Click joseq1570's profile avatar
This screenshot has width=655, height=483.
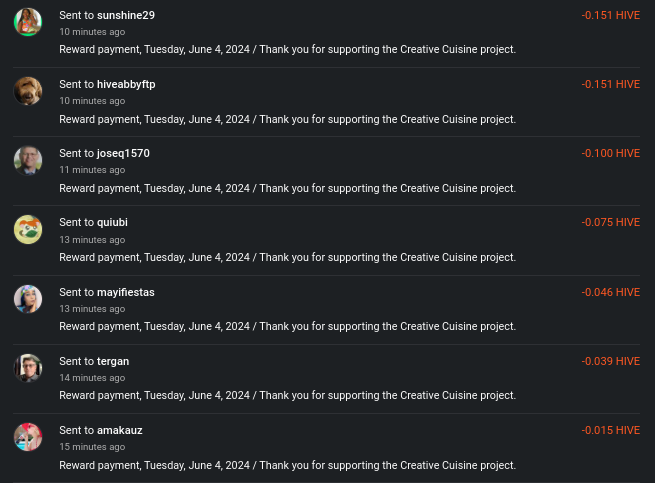28,160
